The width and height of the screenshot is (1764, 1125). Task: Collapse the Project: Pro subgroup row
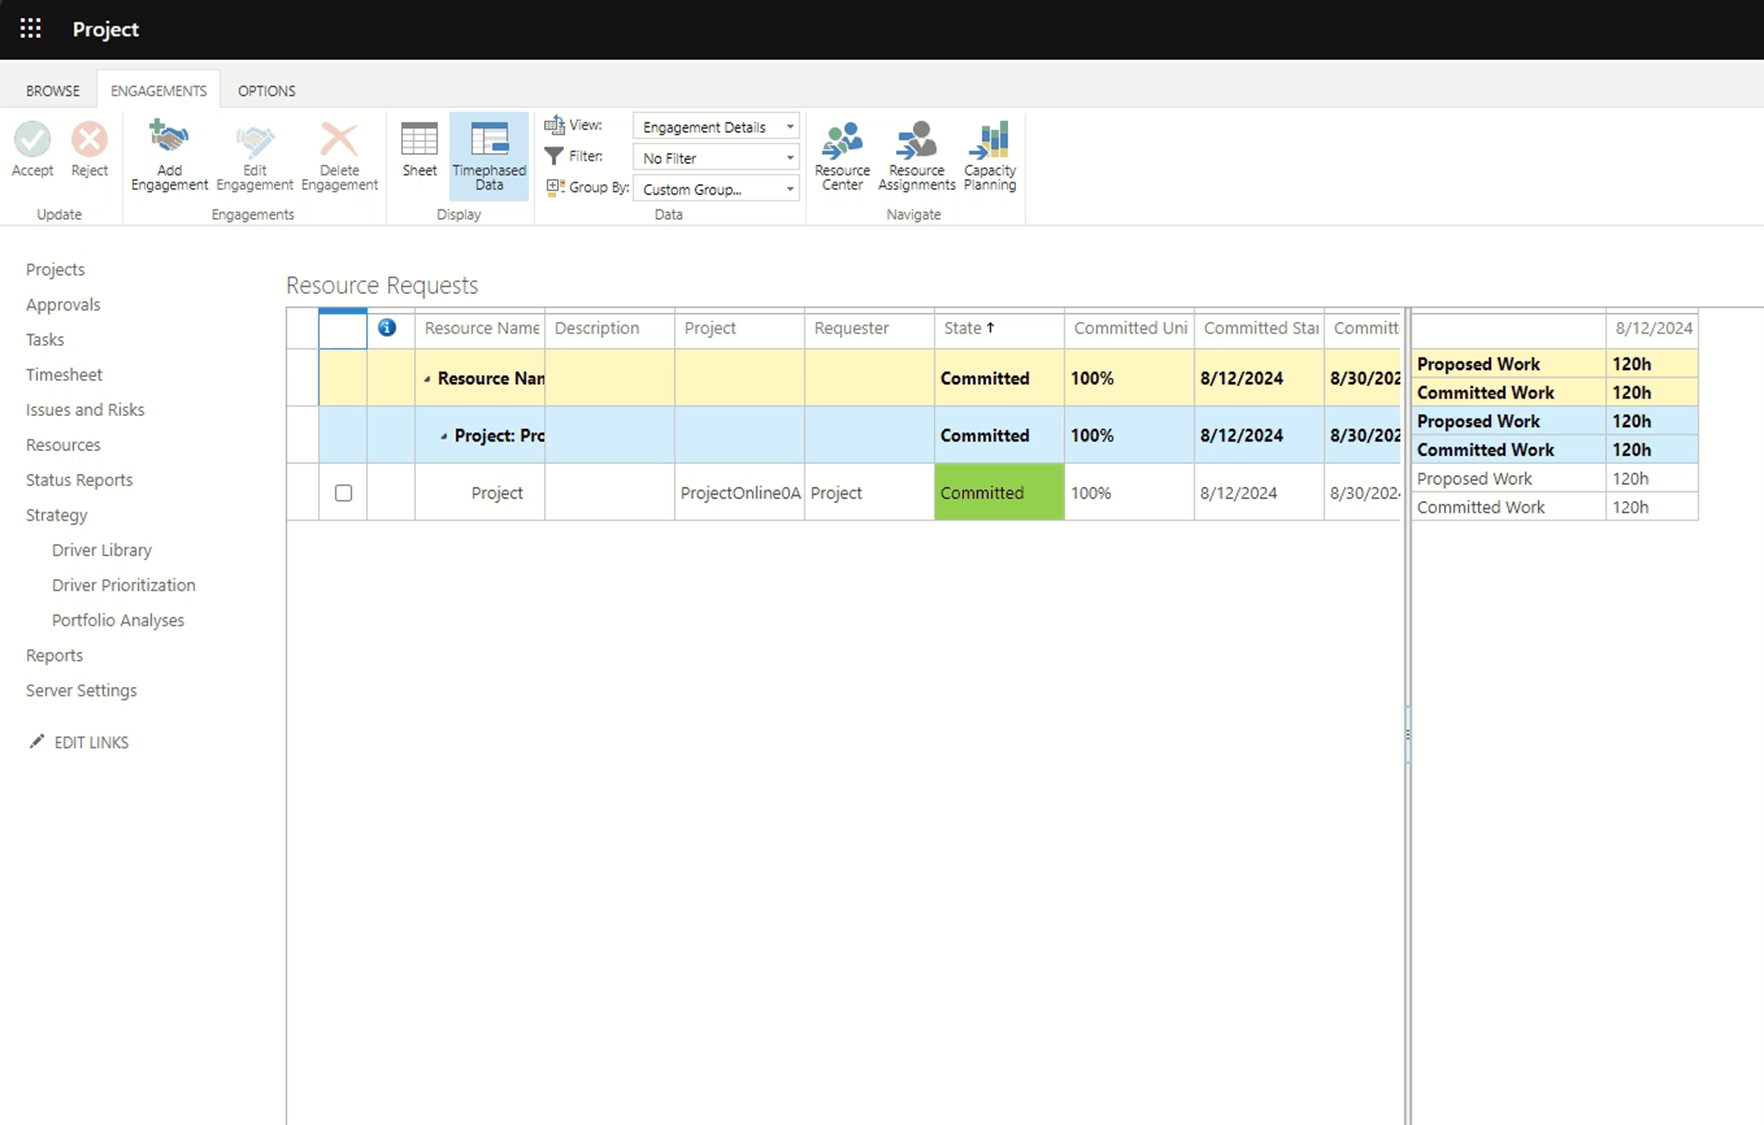[444, 436]
